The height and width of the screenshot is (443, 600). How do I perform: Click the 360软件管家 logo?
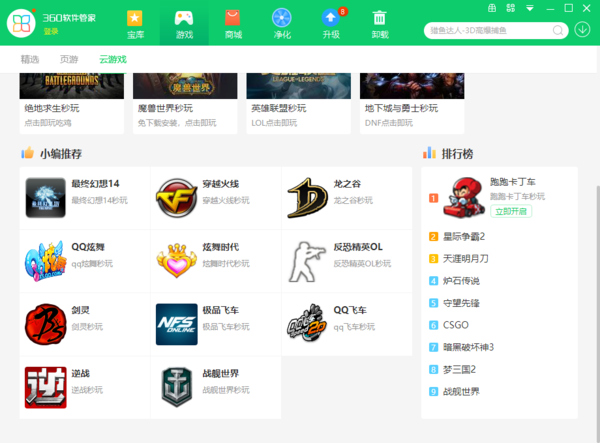(21, 23)
